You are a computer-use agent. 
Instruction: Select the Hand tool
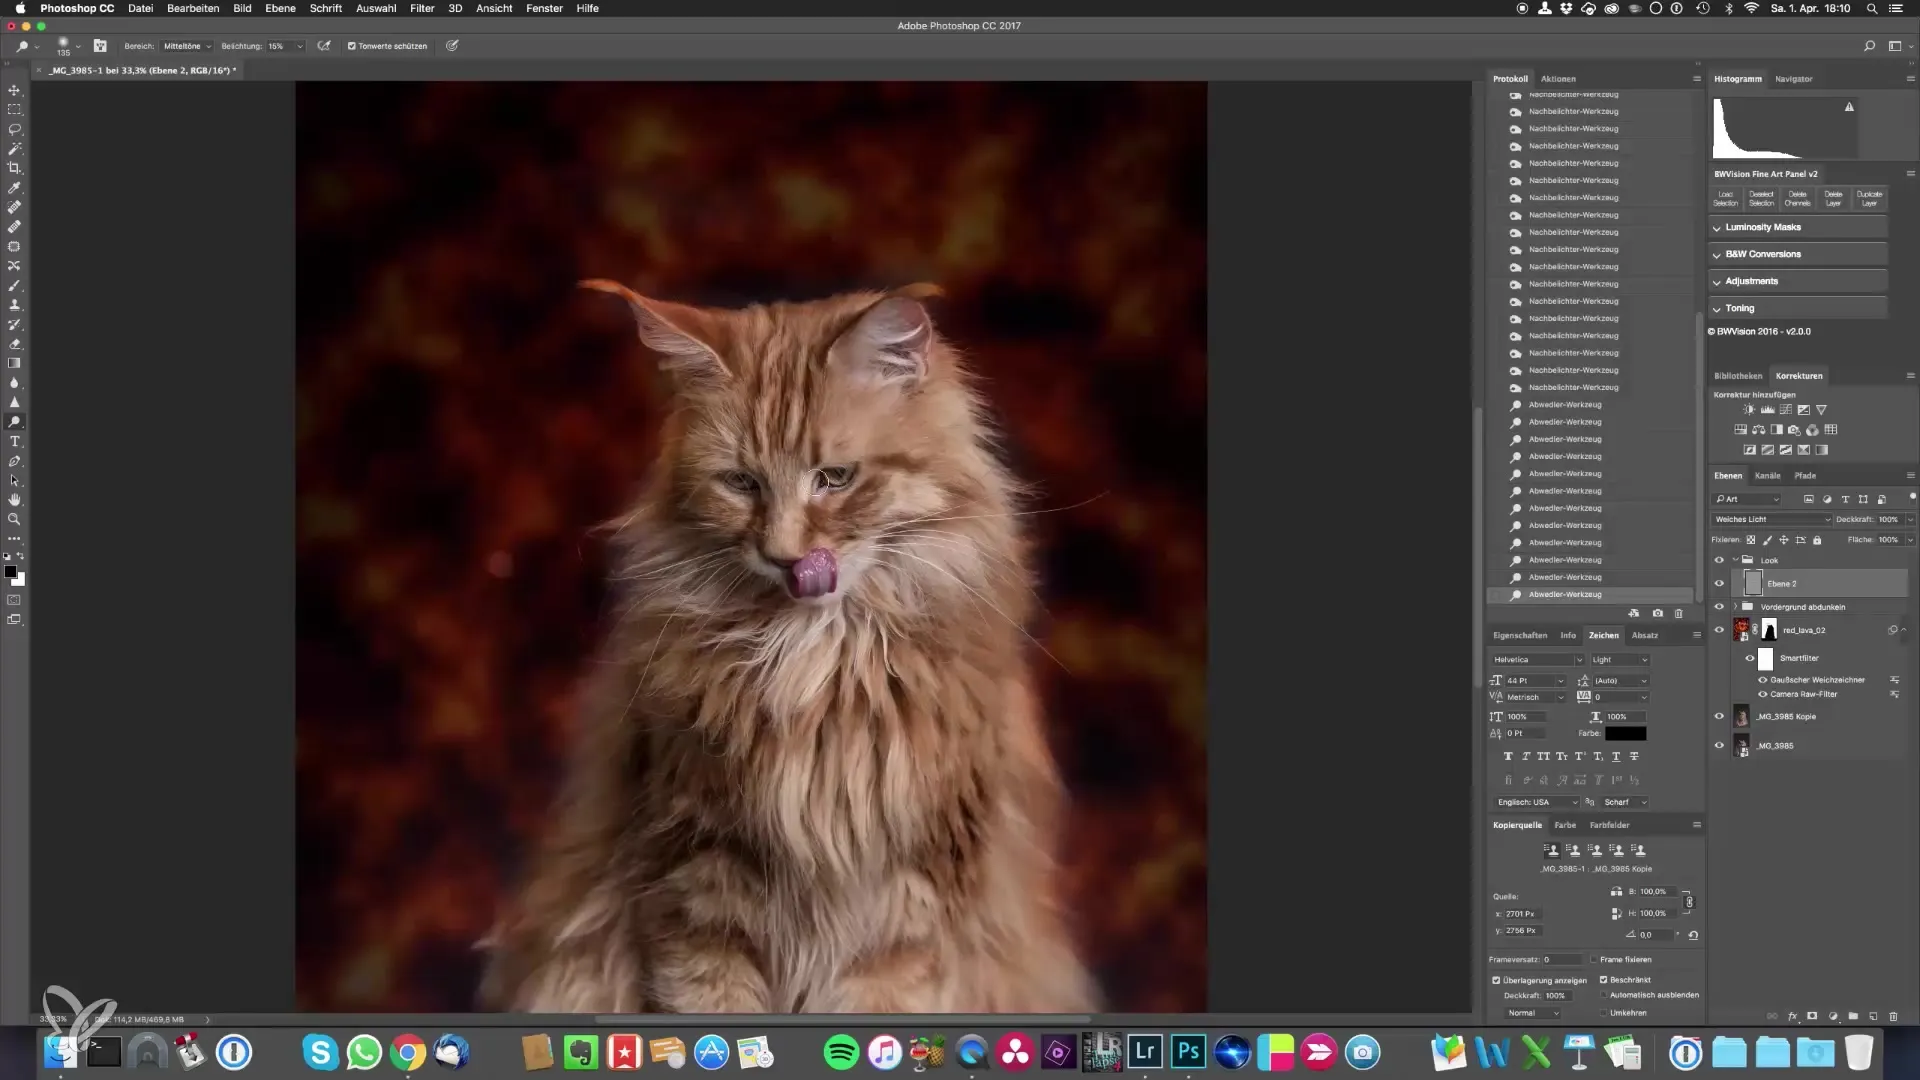(14, 500)
